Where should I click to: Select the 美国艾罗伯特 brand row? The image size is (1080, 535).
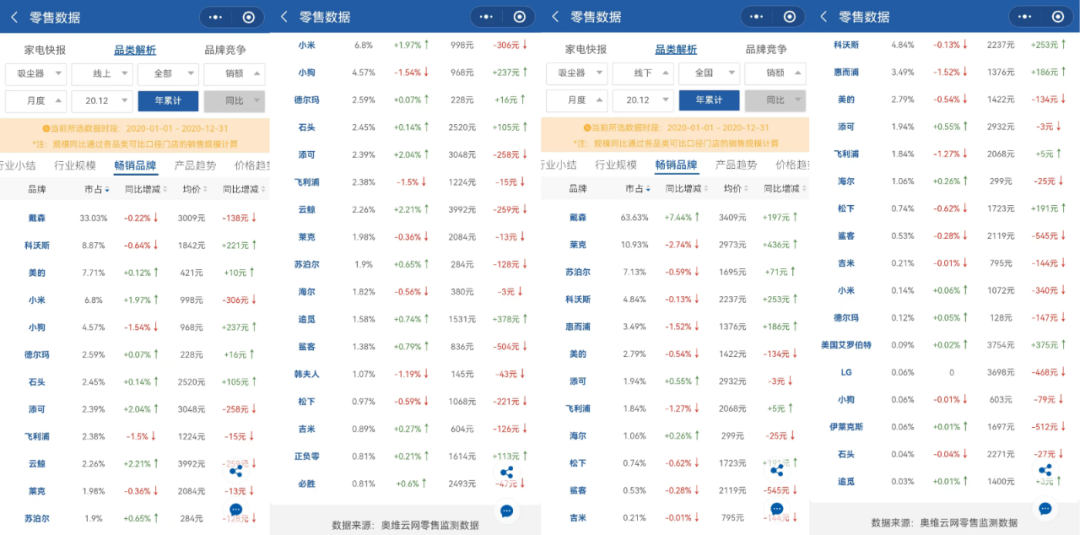coord(847,344)
